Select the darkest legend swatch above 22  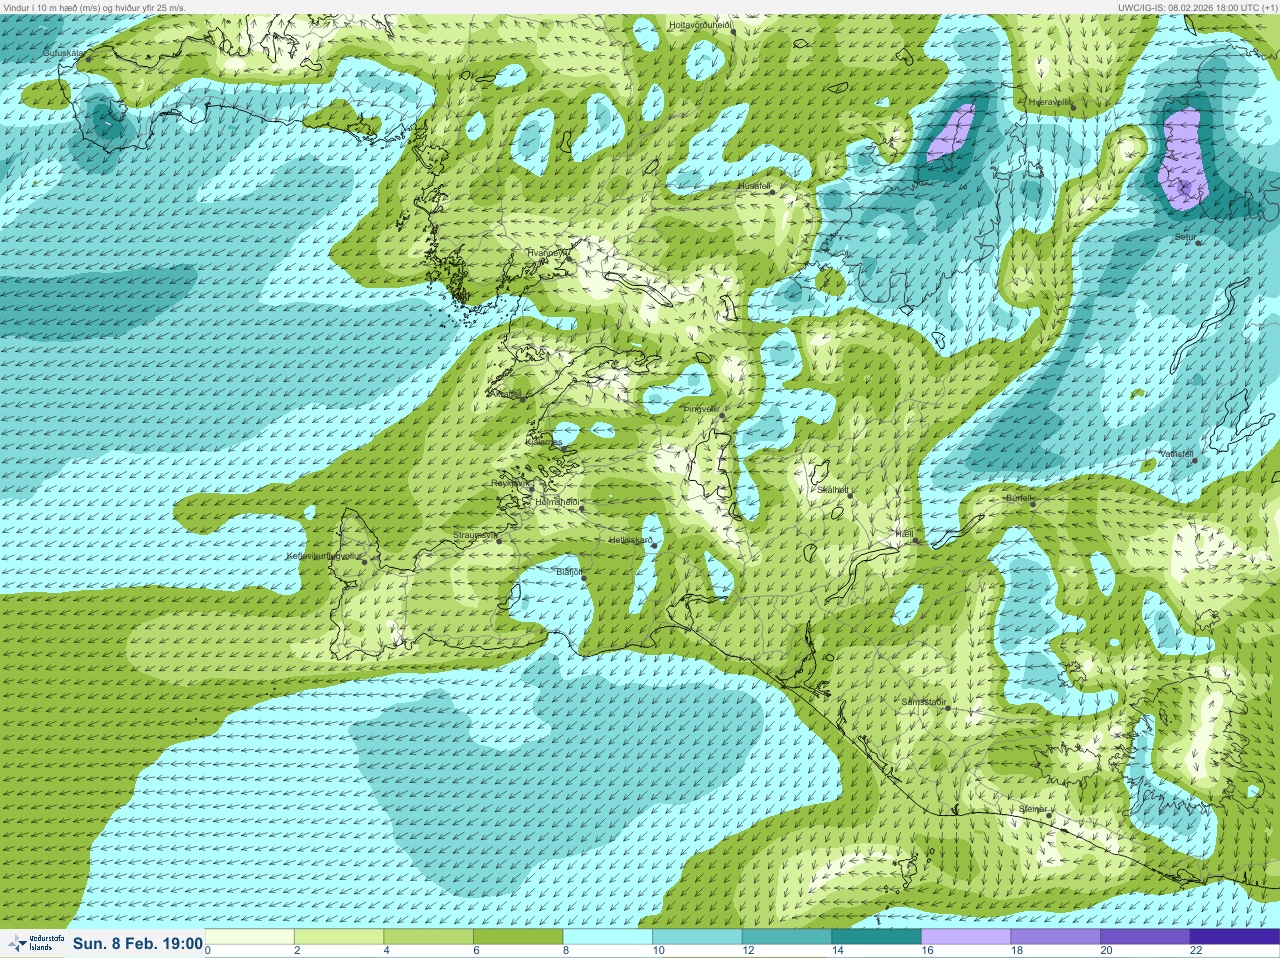pyautogui.click(x=1234, y=937)
